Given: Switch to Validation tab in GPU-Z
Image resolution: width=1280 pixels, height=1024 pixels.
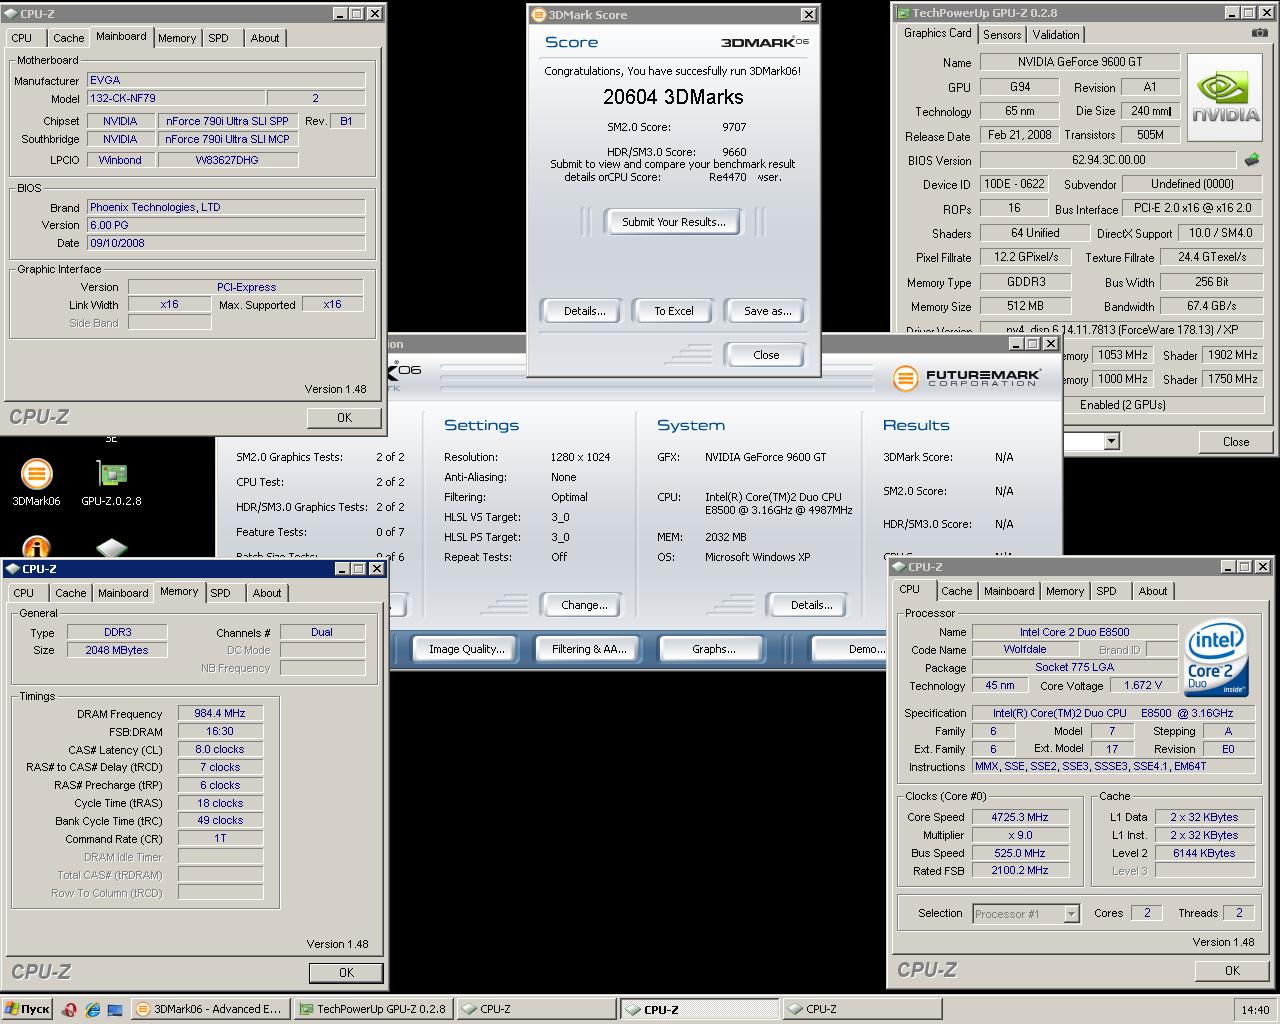Looking at the screenshot, I should tap(1056, 34).
